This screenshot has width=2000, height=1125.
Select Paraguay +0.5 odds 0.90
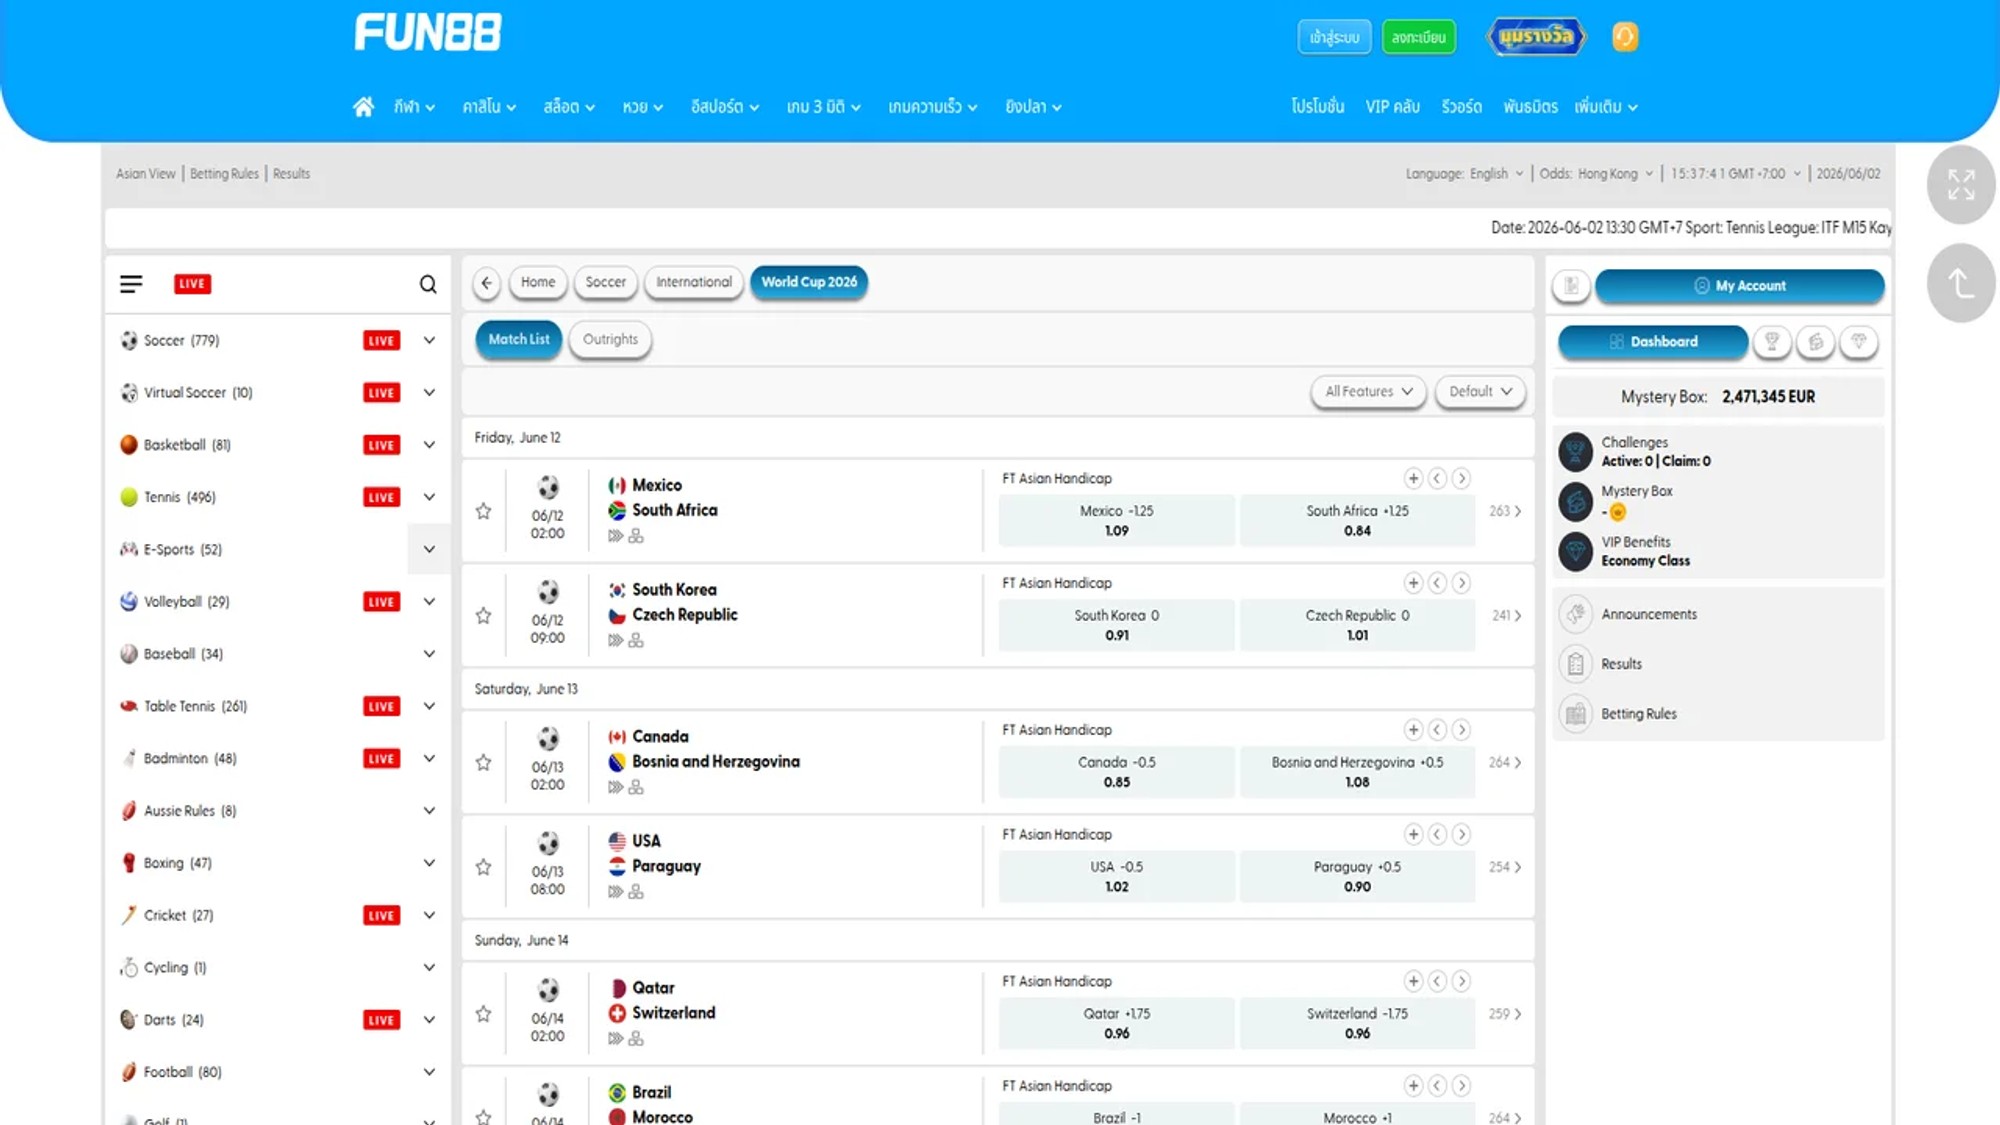pyautogui.click(x=1357, y=876)
